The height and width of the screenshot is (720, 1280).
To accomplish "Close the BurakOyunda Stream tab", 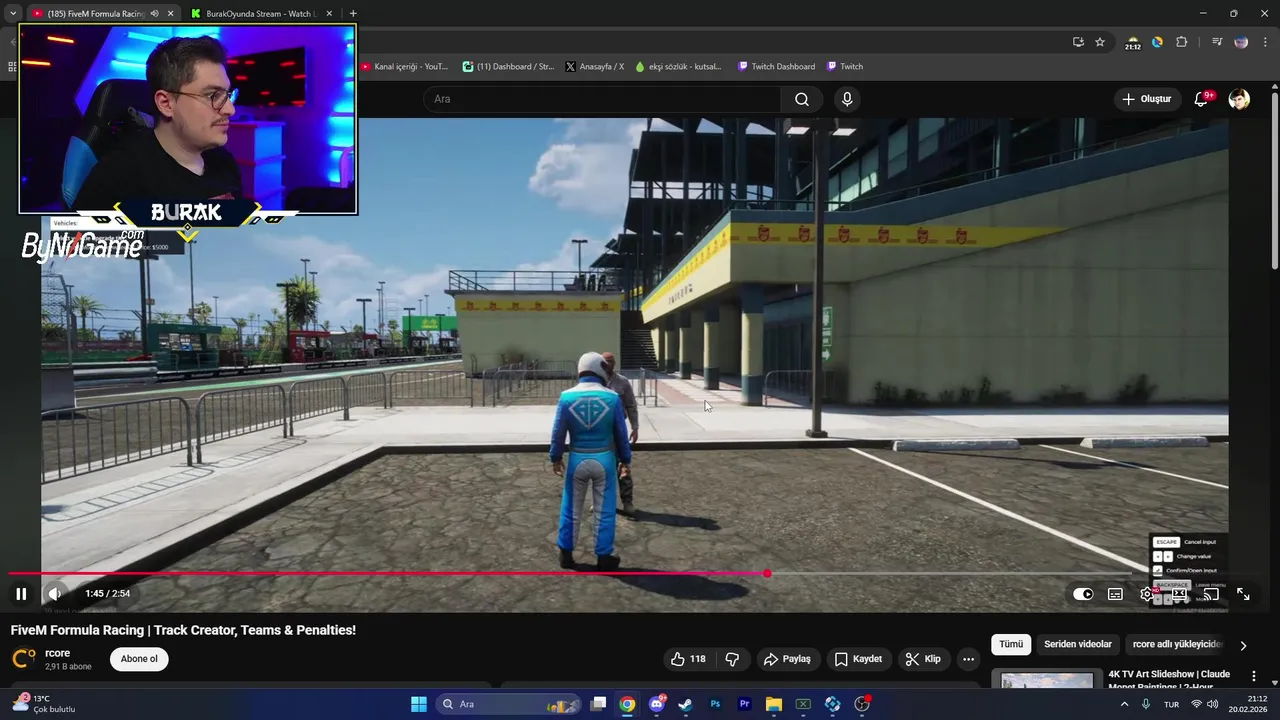I will pos(329,14).
